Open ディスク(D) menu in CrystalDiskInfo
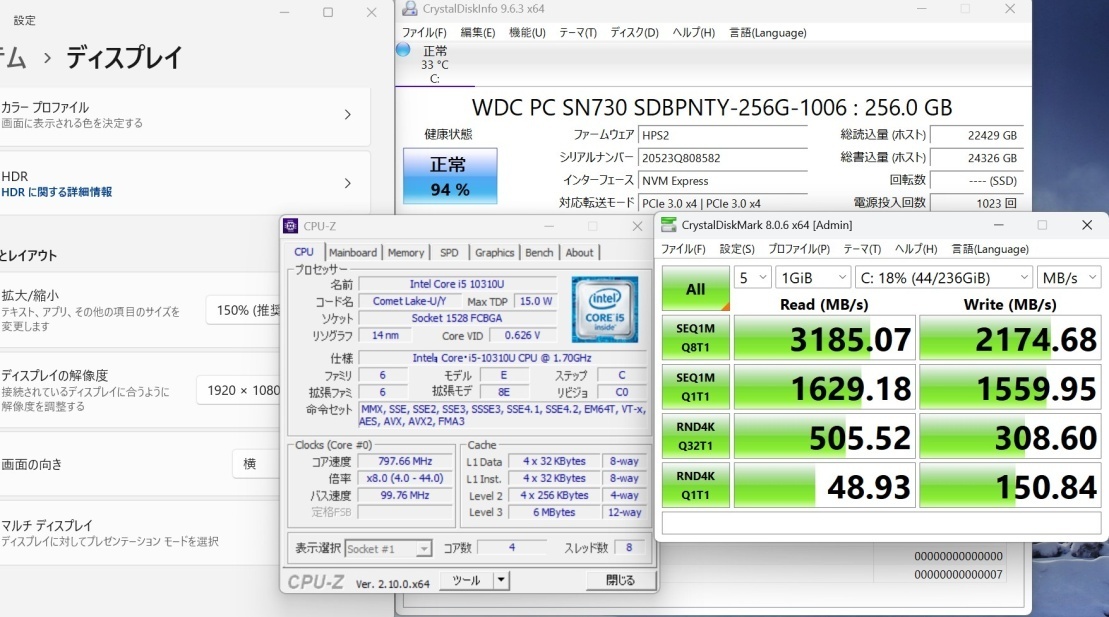The height and width of the screenshot is (617, 1109). (634, 33)
